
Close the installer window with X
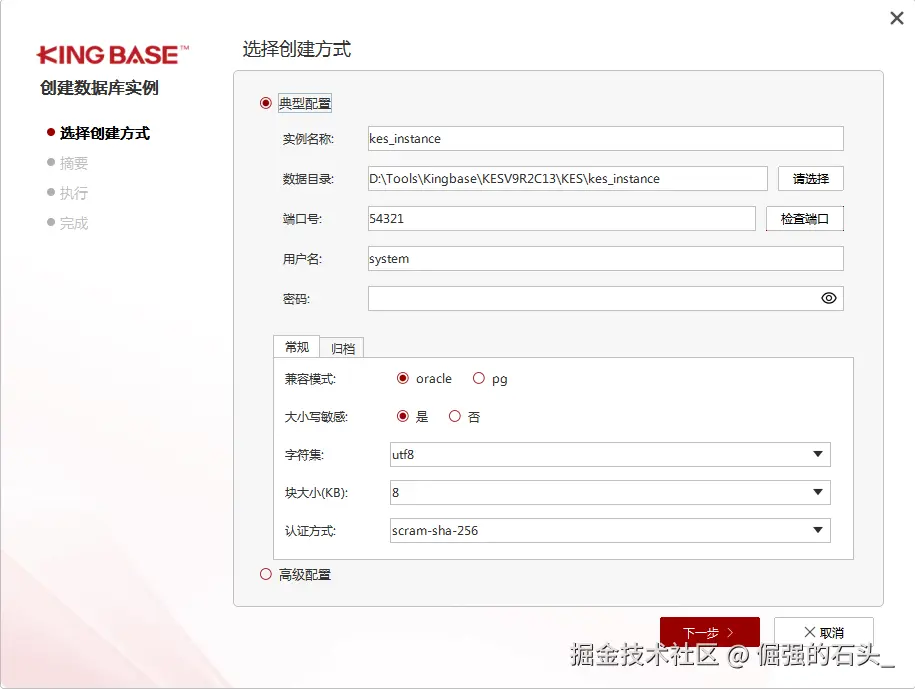click(897, 18)
